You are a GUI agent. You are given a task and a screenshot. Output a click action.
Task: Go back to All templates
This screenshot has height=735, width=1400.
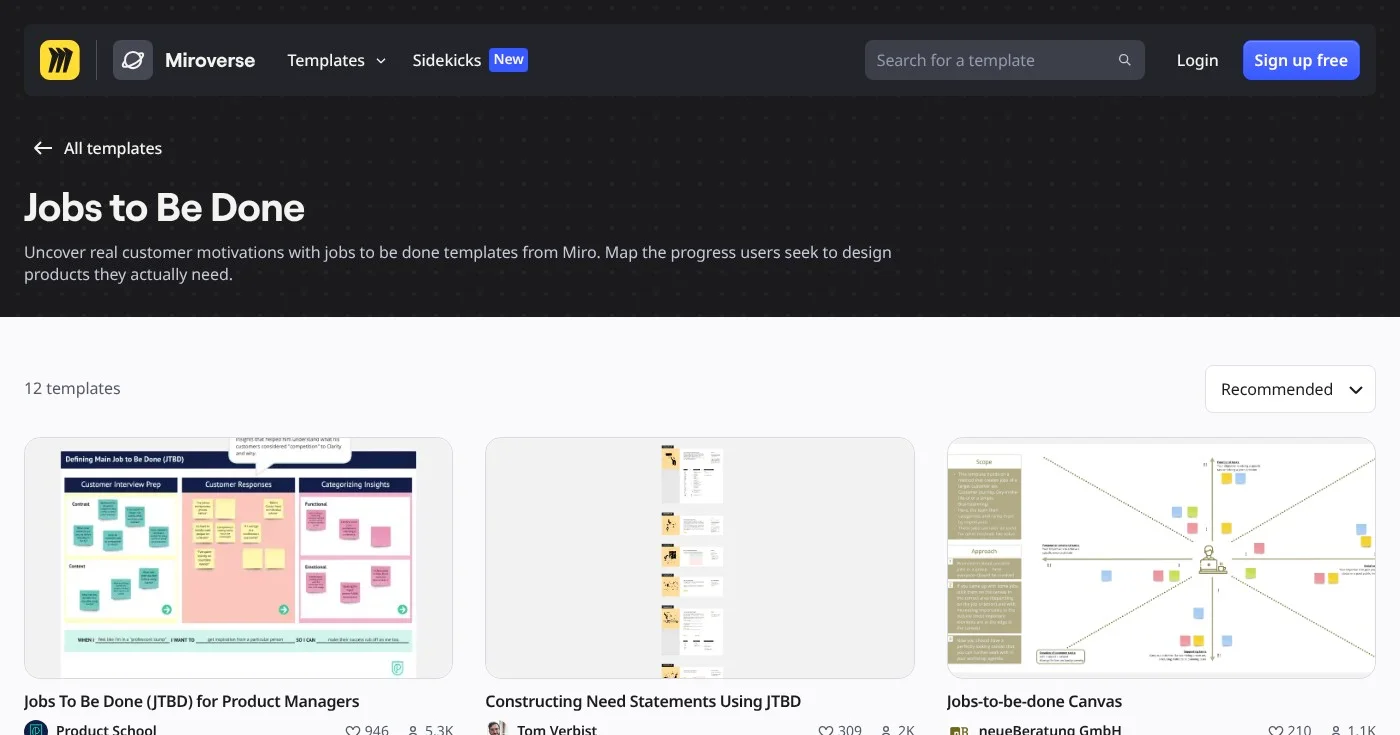pos(97,148)
